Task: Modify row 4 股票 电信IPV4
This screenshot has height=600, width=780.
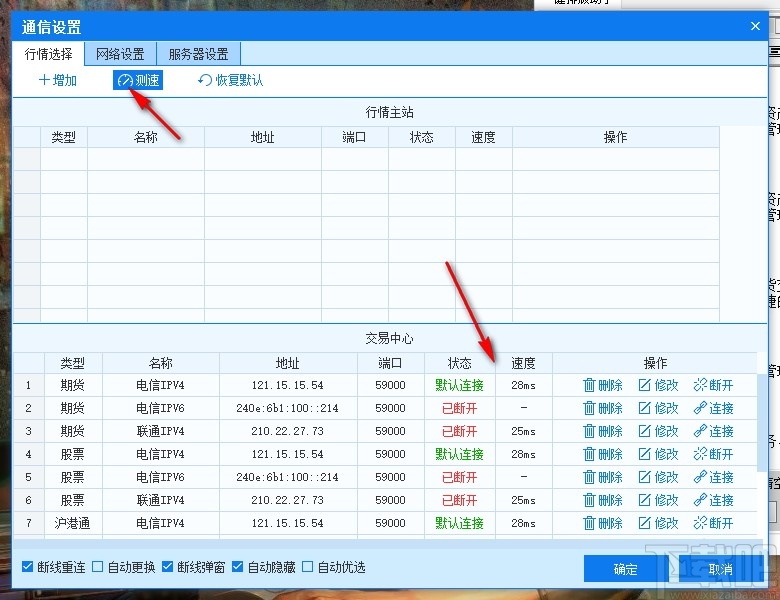Action: click(658, 454)
